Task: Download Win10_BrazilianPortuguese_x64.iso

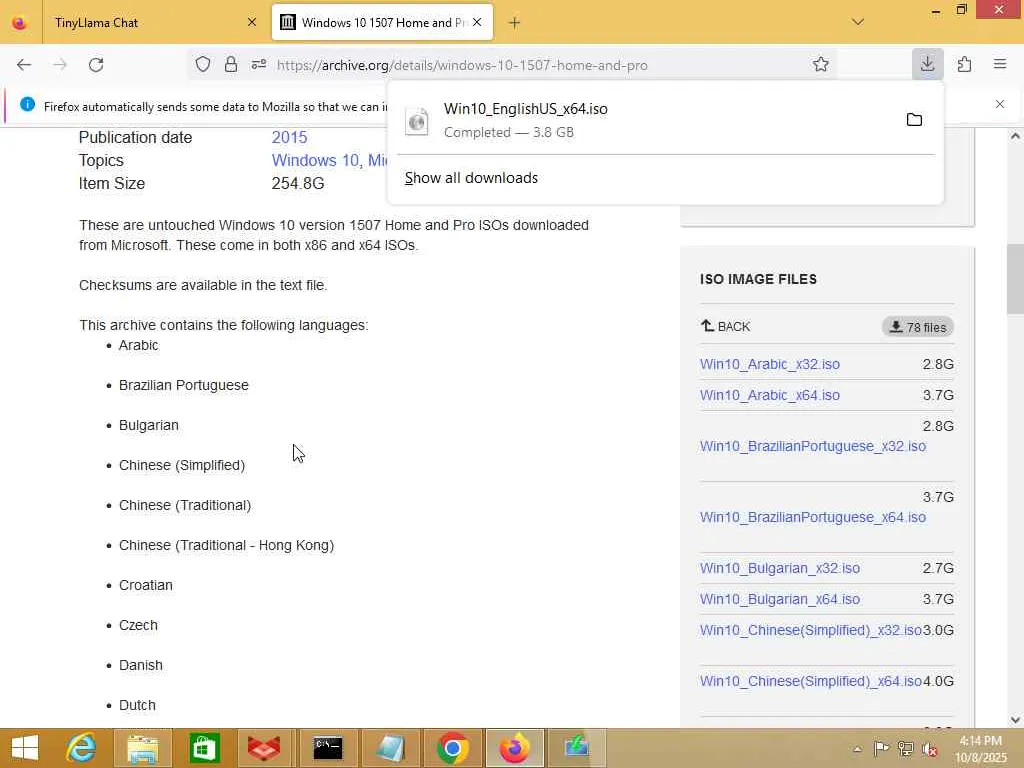Action: pyautogui.click(x=813, y=517)
